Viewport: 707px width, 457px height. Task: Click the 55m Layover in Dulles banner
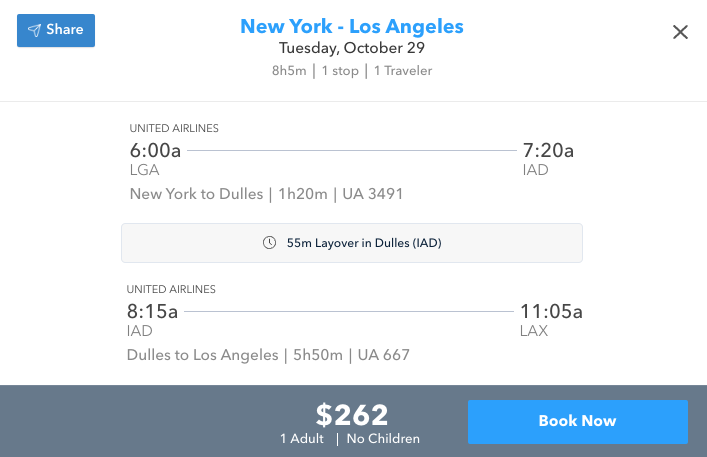tap(352, 243)
